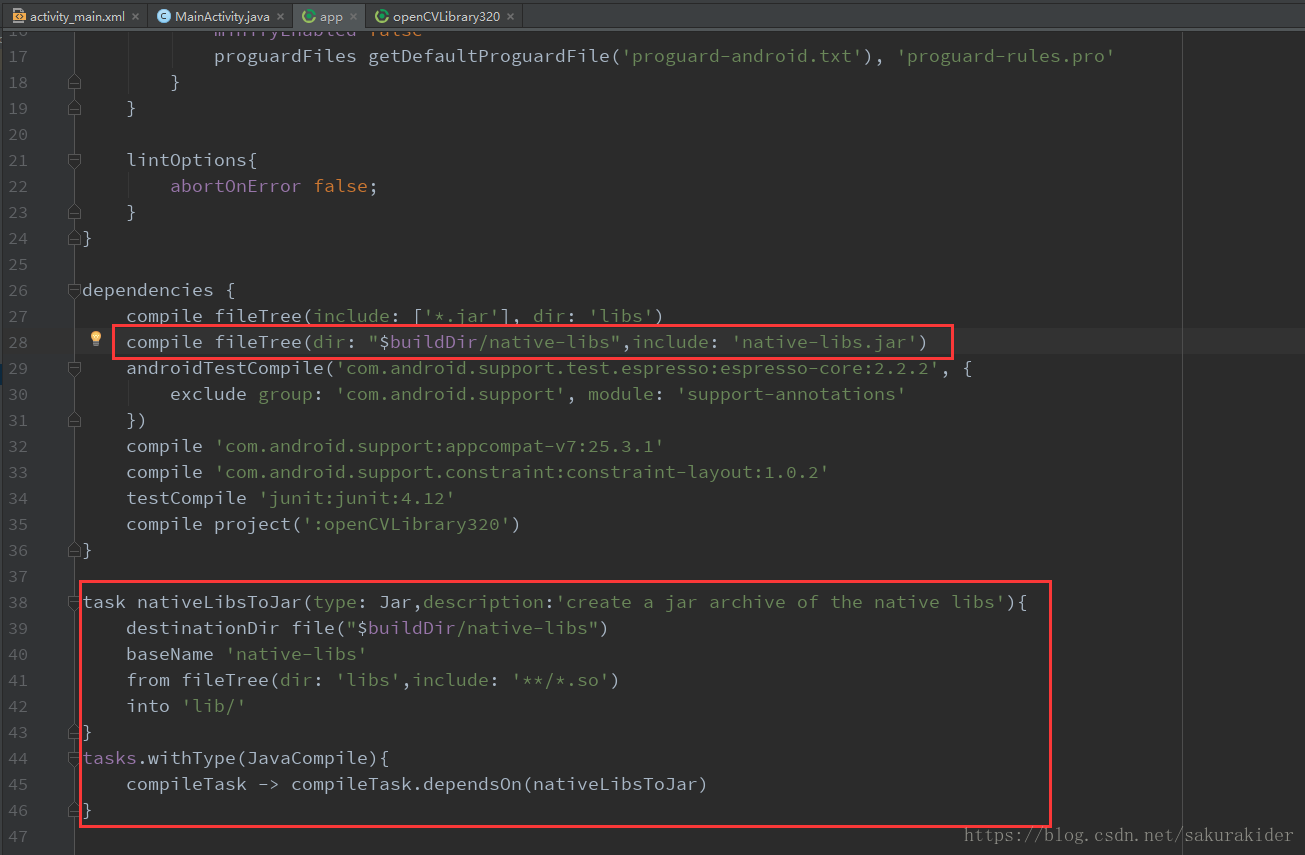Collapse the lintOptions block fold on line 21

[x=74, y=160]
